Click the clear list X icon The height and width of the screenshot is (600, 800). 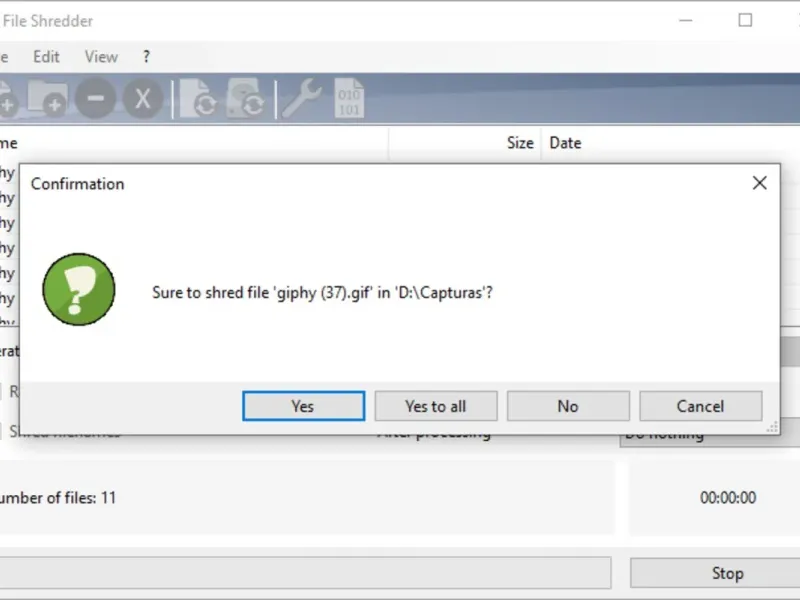(143, 98)
